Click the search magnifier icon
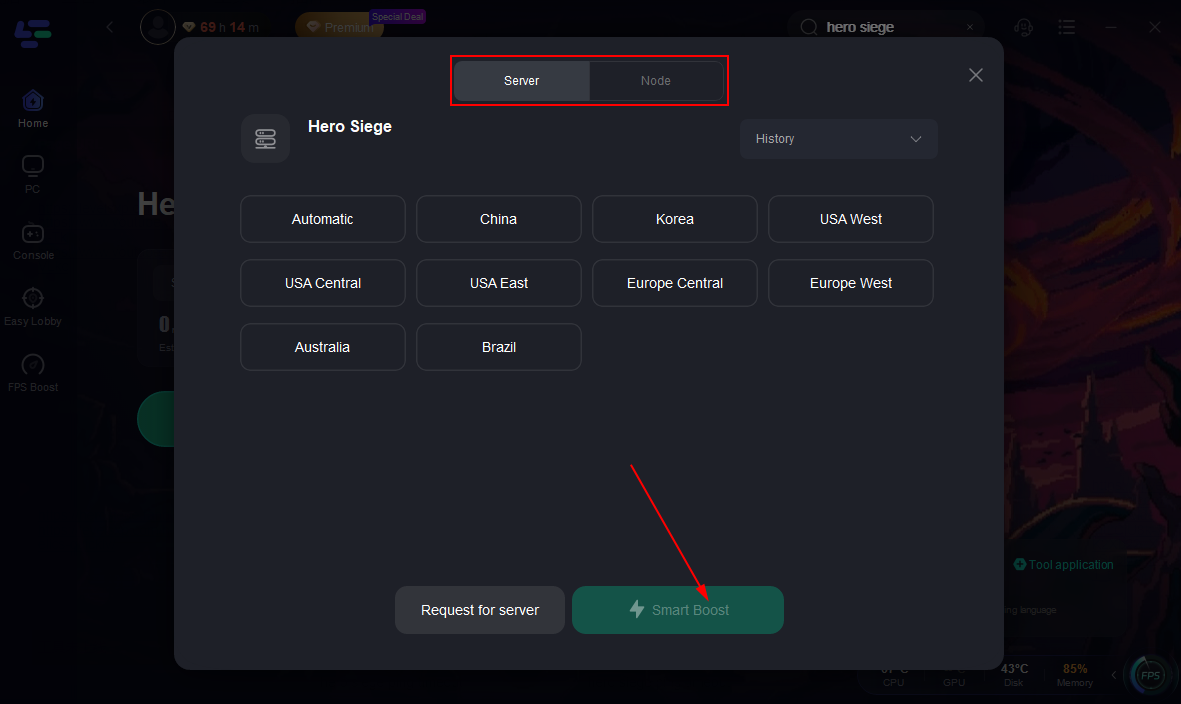The height and width of the screenshot is (704, 1181). [809, 27]
